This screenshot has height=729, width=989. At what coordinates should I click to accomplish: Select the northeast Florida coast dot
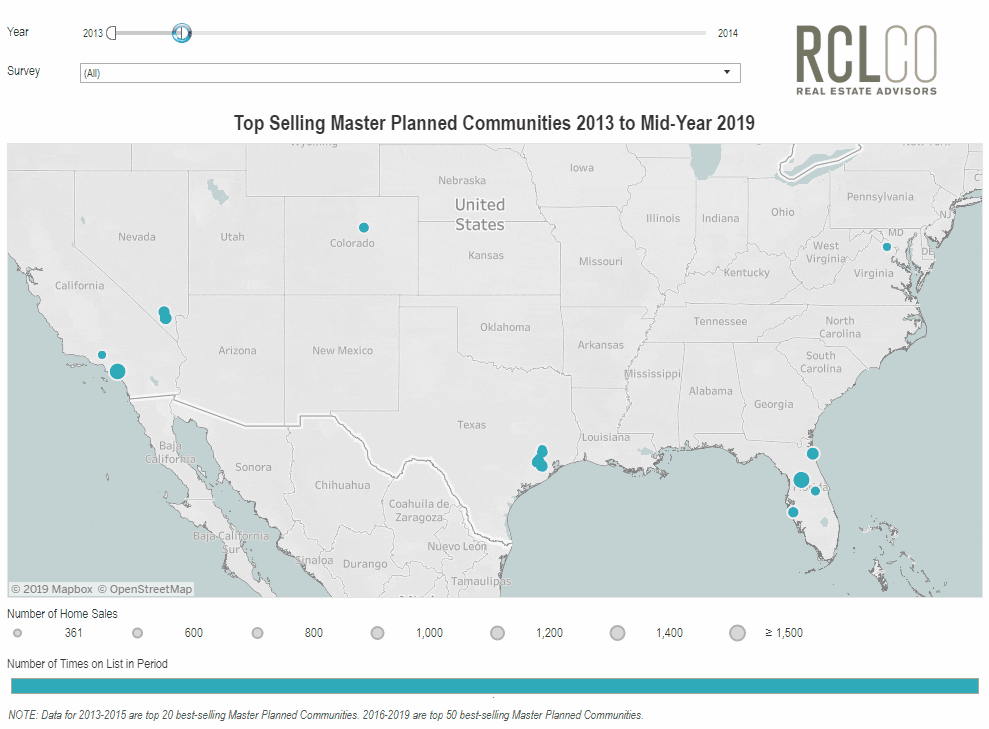click(x=813, y=453)
